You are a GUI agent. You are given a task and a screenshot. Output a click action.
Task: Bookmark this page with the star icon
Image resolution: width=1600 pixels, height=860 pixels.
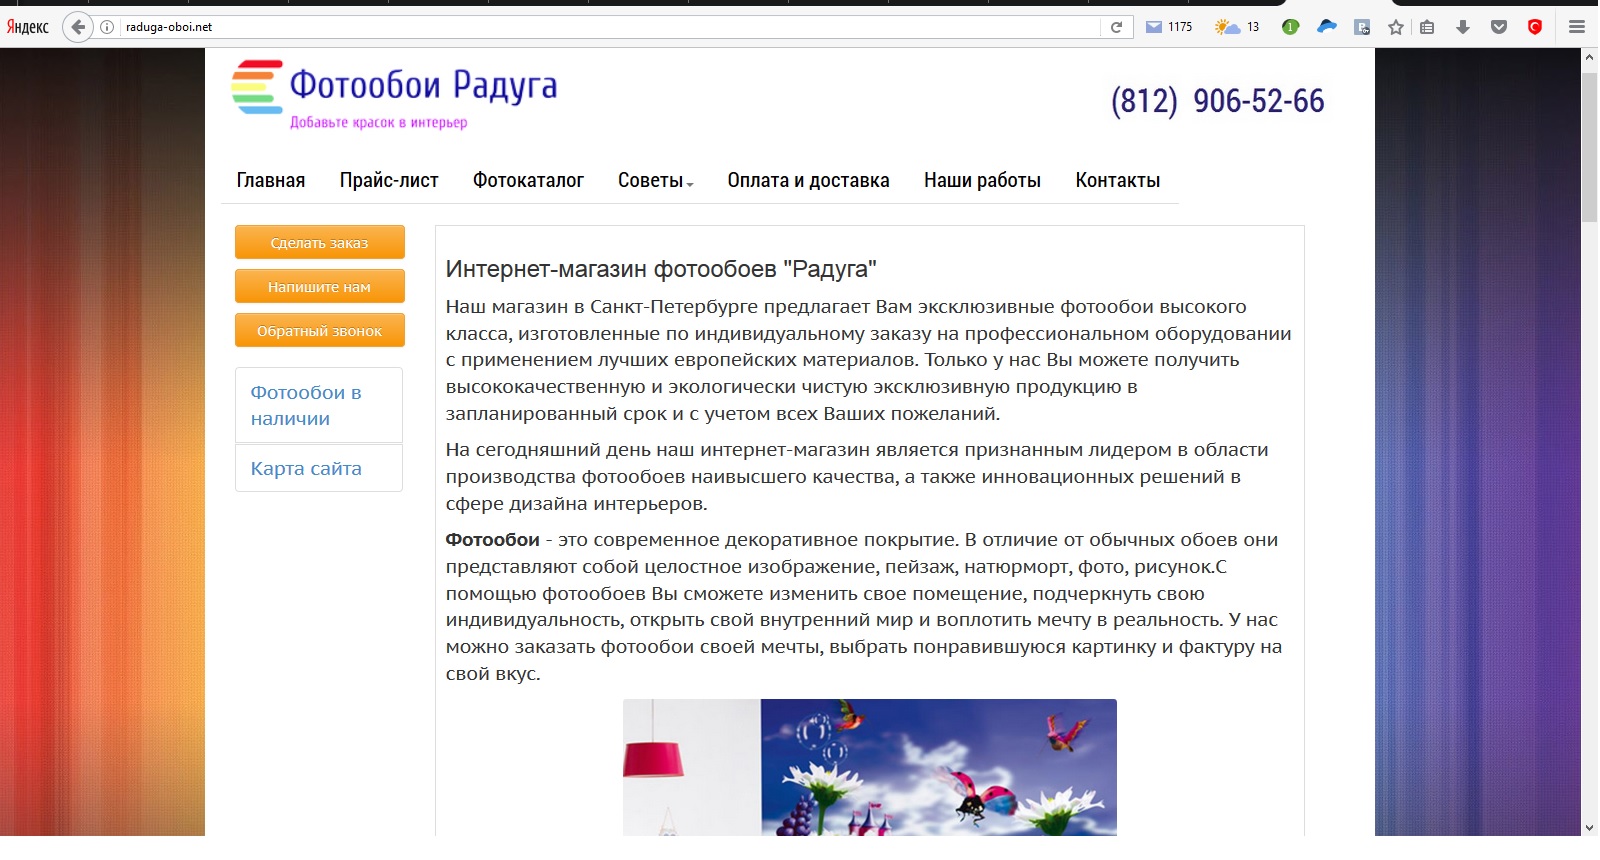[x=1396, y=27]
